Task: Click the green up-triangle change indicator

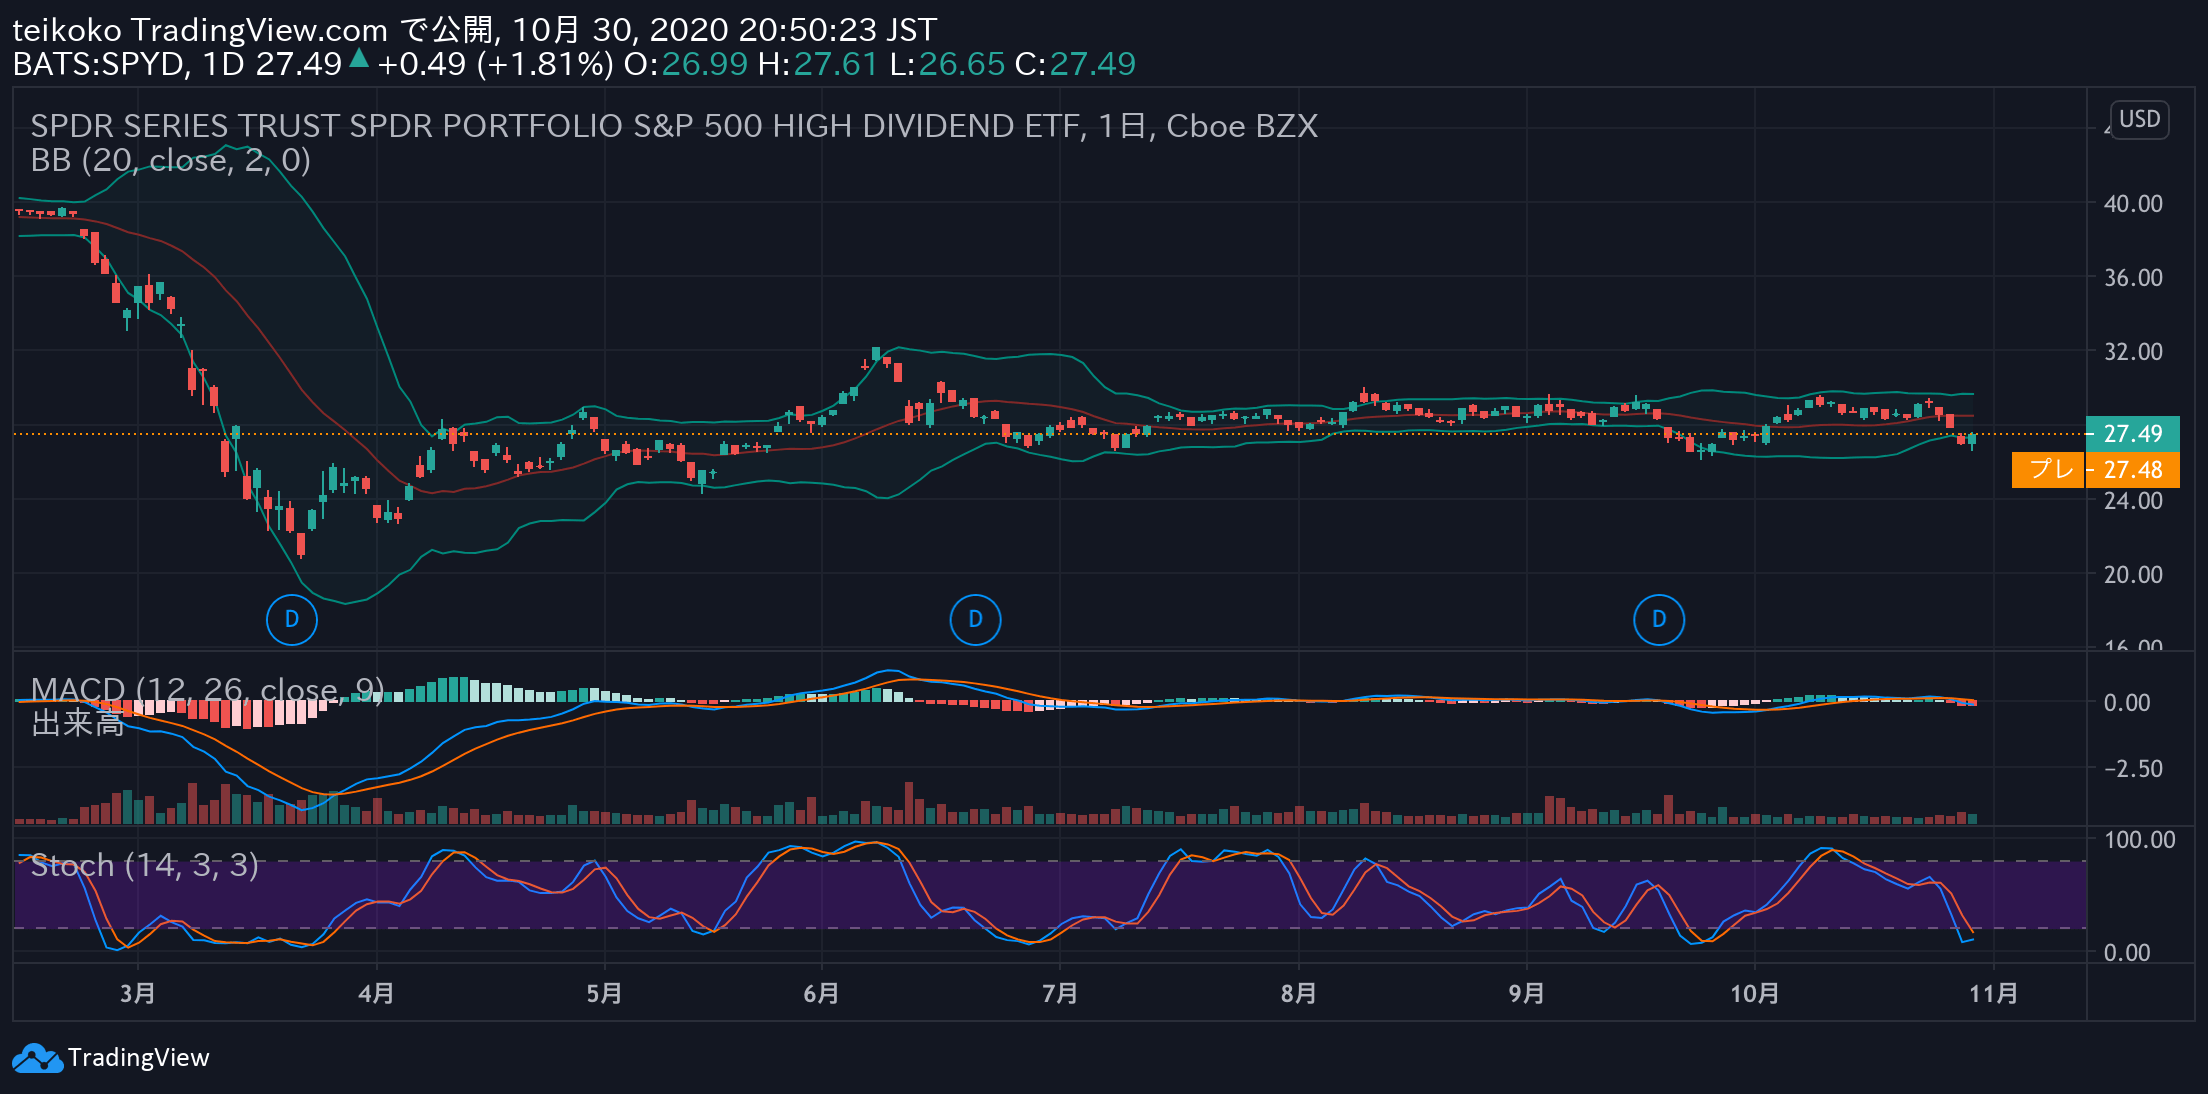Action: coord(358,60)
